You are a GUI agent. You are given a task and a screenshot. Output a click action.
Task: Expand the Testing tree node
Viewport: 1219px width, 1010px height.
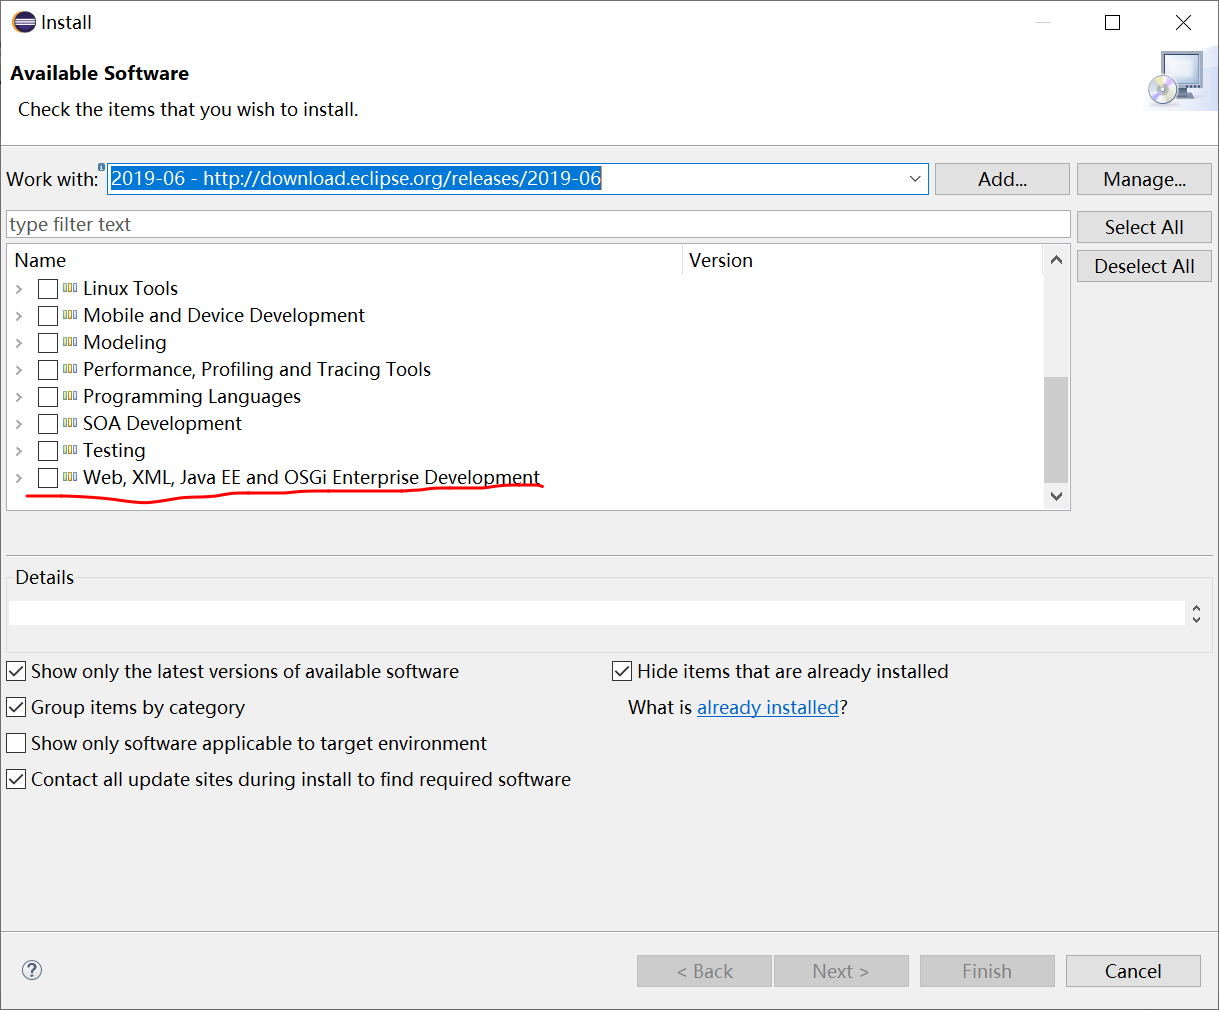pyautogui.click(x=19, y=451)
